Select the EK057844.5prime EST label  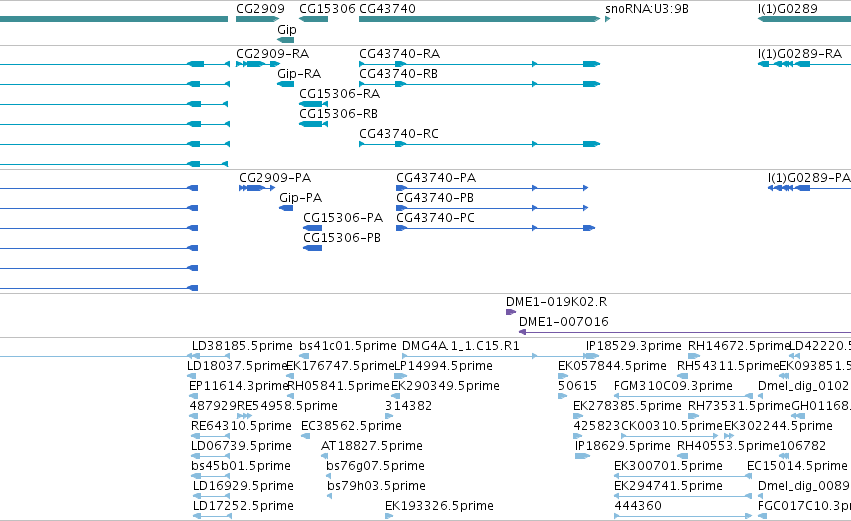(x=612, y=366)
